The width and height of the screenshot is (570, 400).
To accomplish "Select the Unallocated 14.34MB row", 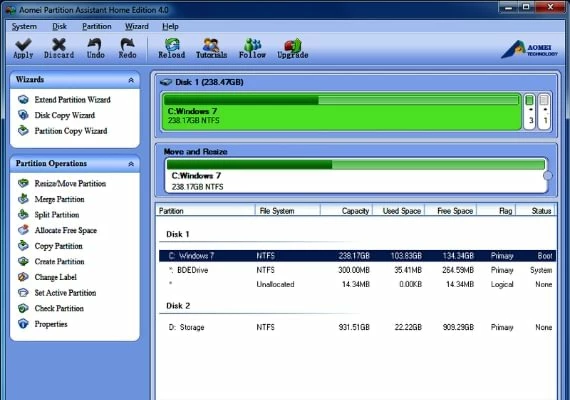I will pos(358,284).
